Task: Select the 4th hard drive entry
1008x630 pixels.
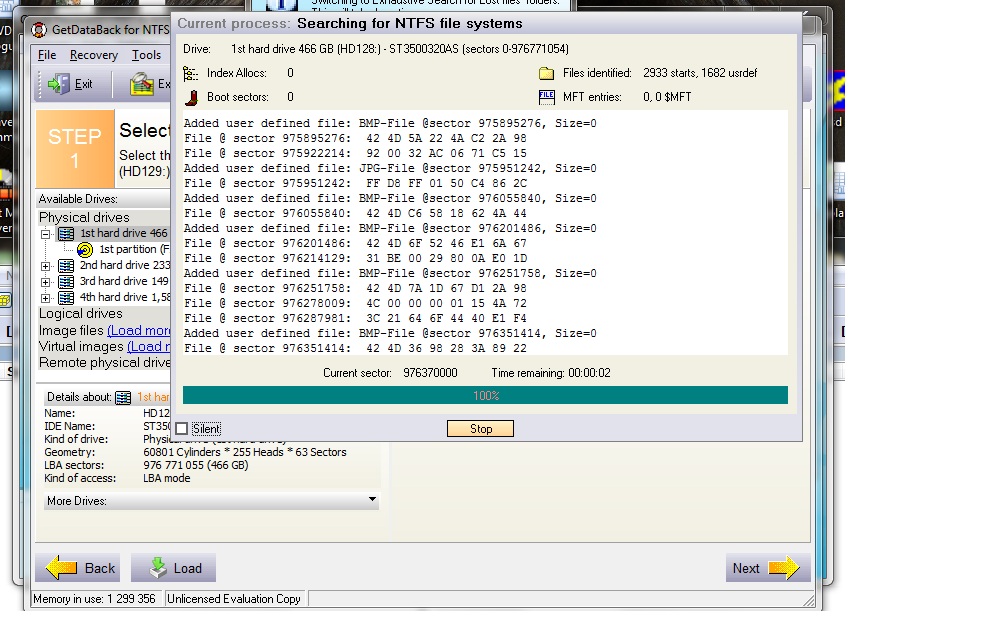Action: [x=125, y=298]
